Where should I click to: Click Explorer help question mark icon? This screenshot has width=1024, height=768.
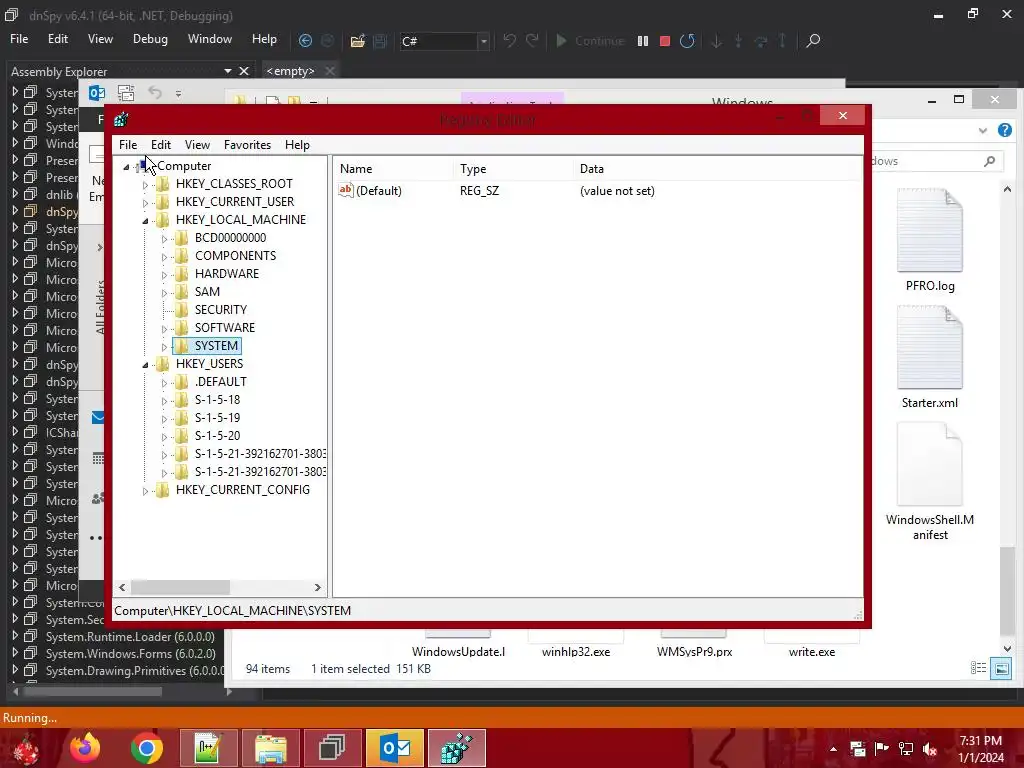point(1004,130)
